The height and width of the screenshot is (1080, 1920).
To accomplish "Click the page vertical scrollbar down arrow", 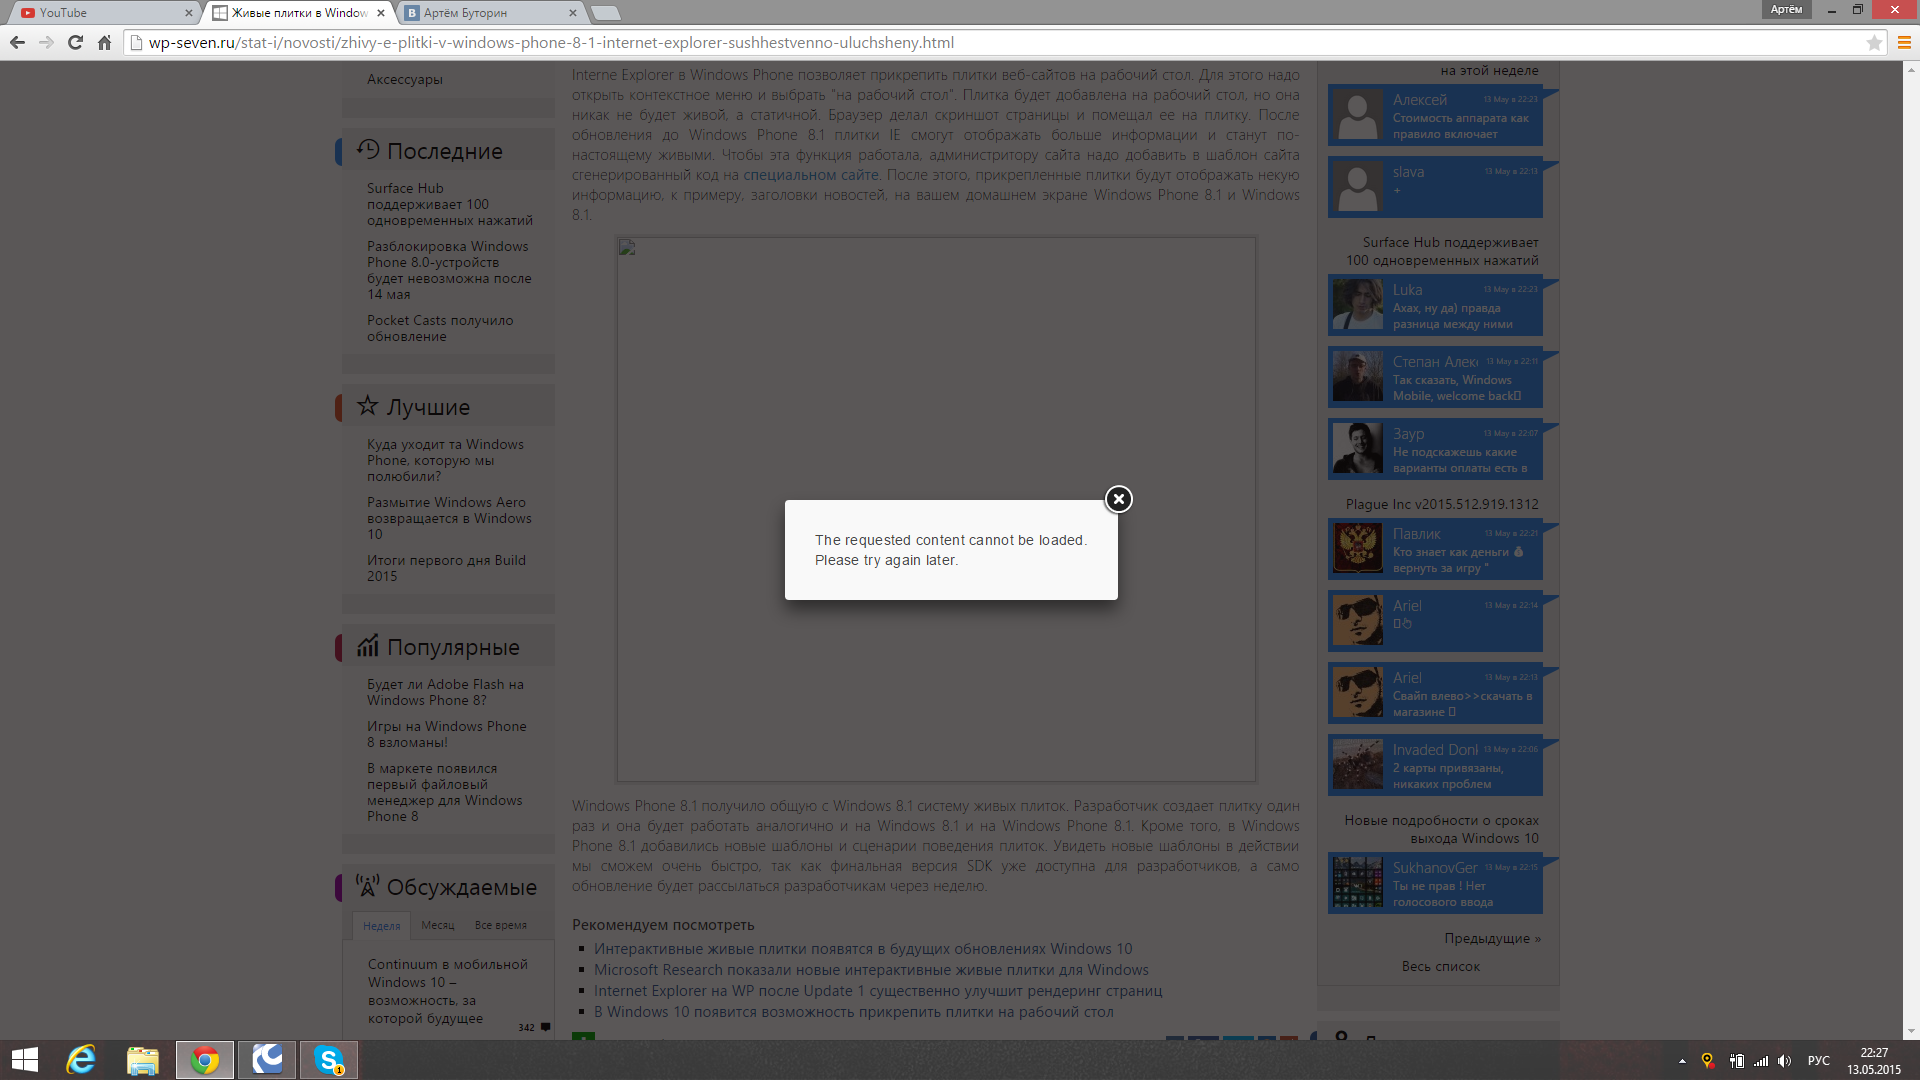I will tap(1911, 1031).
